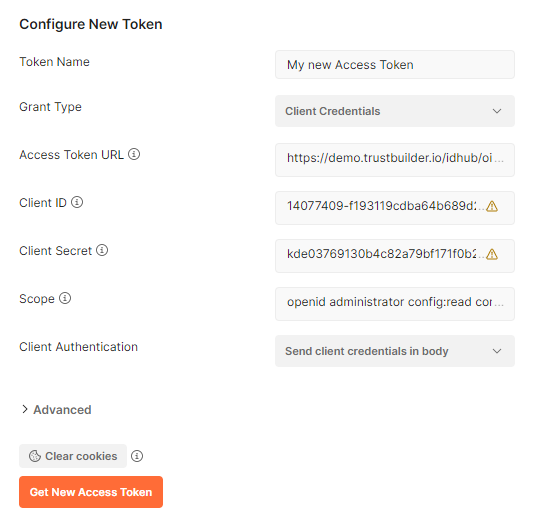The height and width of the screenshot is (515, 538).
Task: Click the Clear cookies button
Action: (x=73, y=456)
